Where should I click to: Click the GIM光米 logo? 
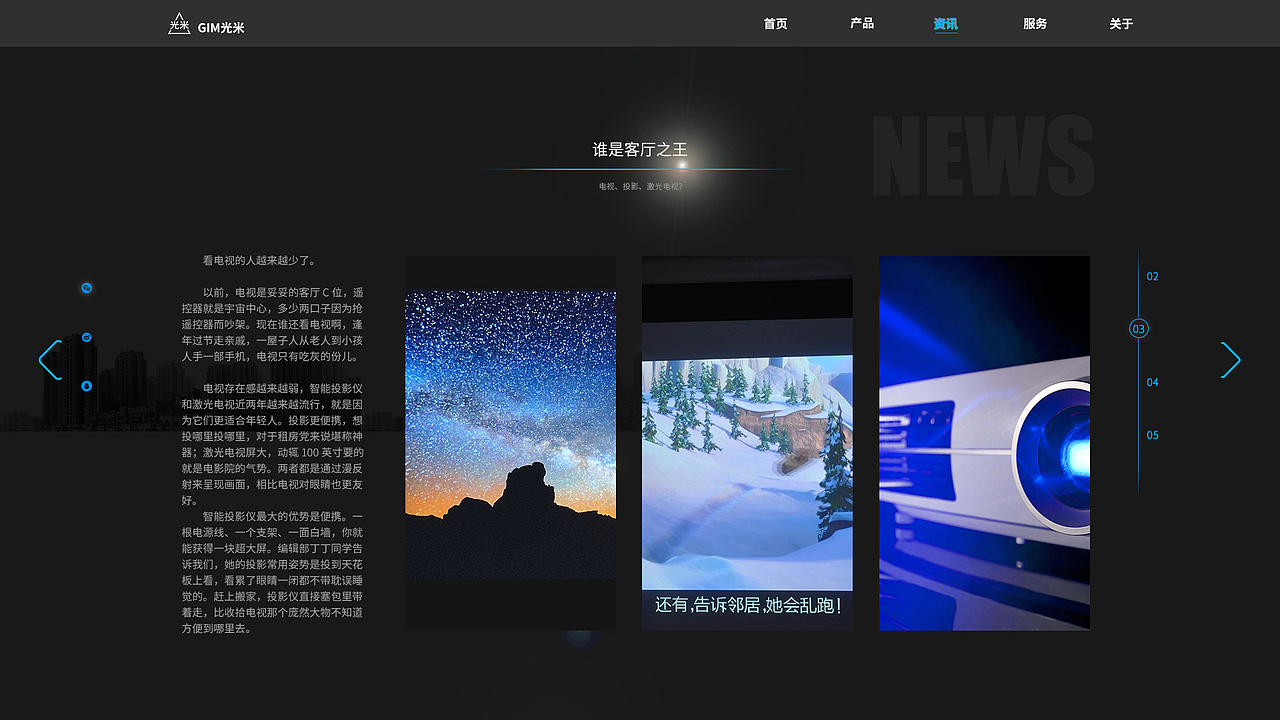[207, 24]
